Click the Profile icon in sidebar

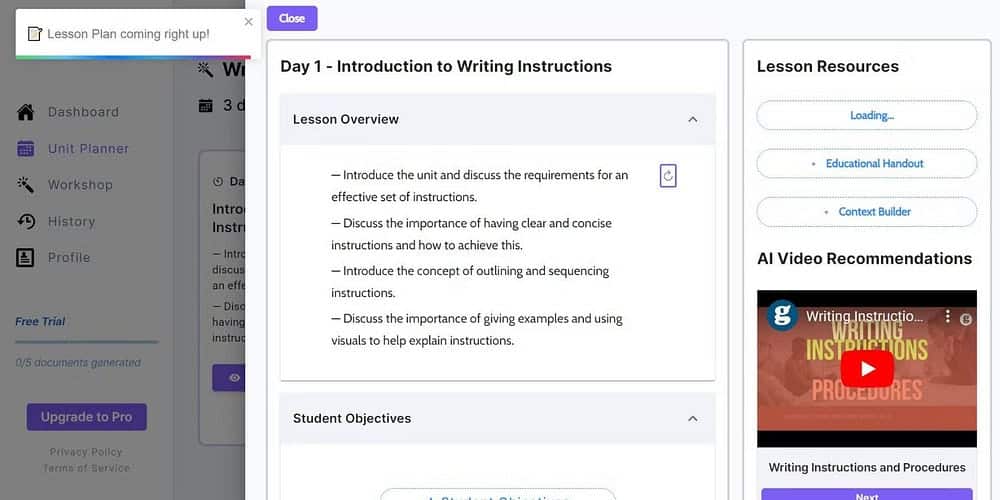click(x=26, y=258)
